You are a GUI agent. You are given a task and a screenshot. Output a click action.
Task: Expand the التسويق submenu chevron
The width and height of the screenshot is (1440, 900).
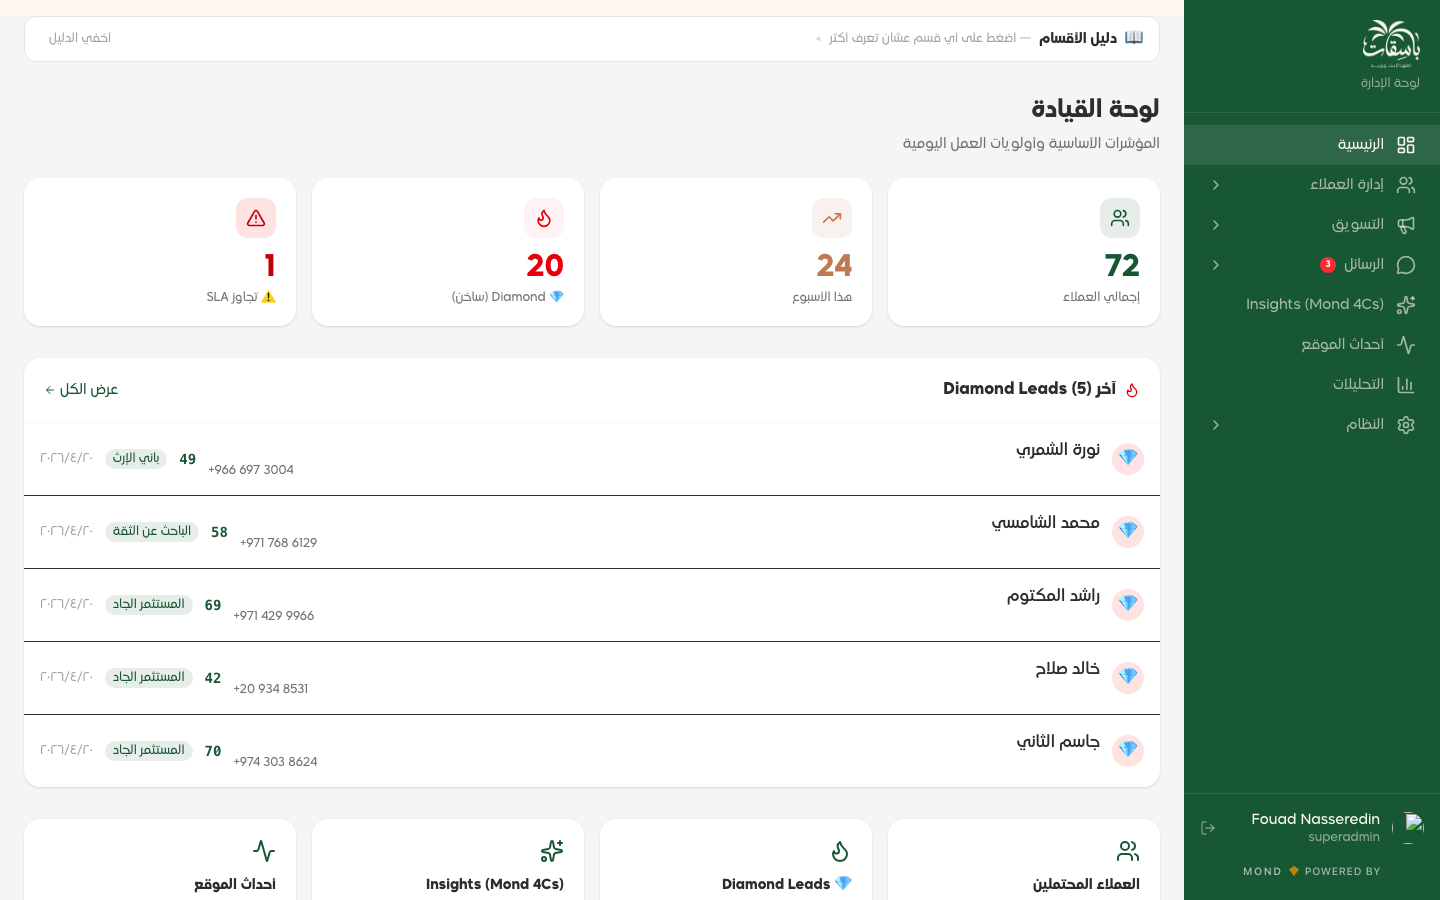click(x=1216, y=225)
